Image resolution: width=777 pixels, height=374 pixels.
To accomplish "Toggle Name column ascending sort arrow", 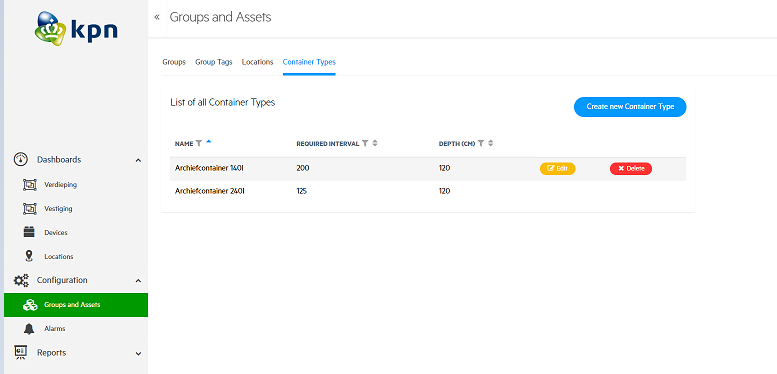I will coord(209,142).
